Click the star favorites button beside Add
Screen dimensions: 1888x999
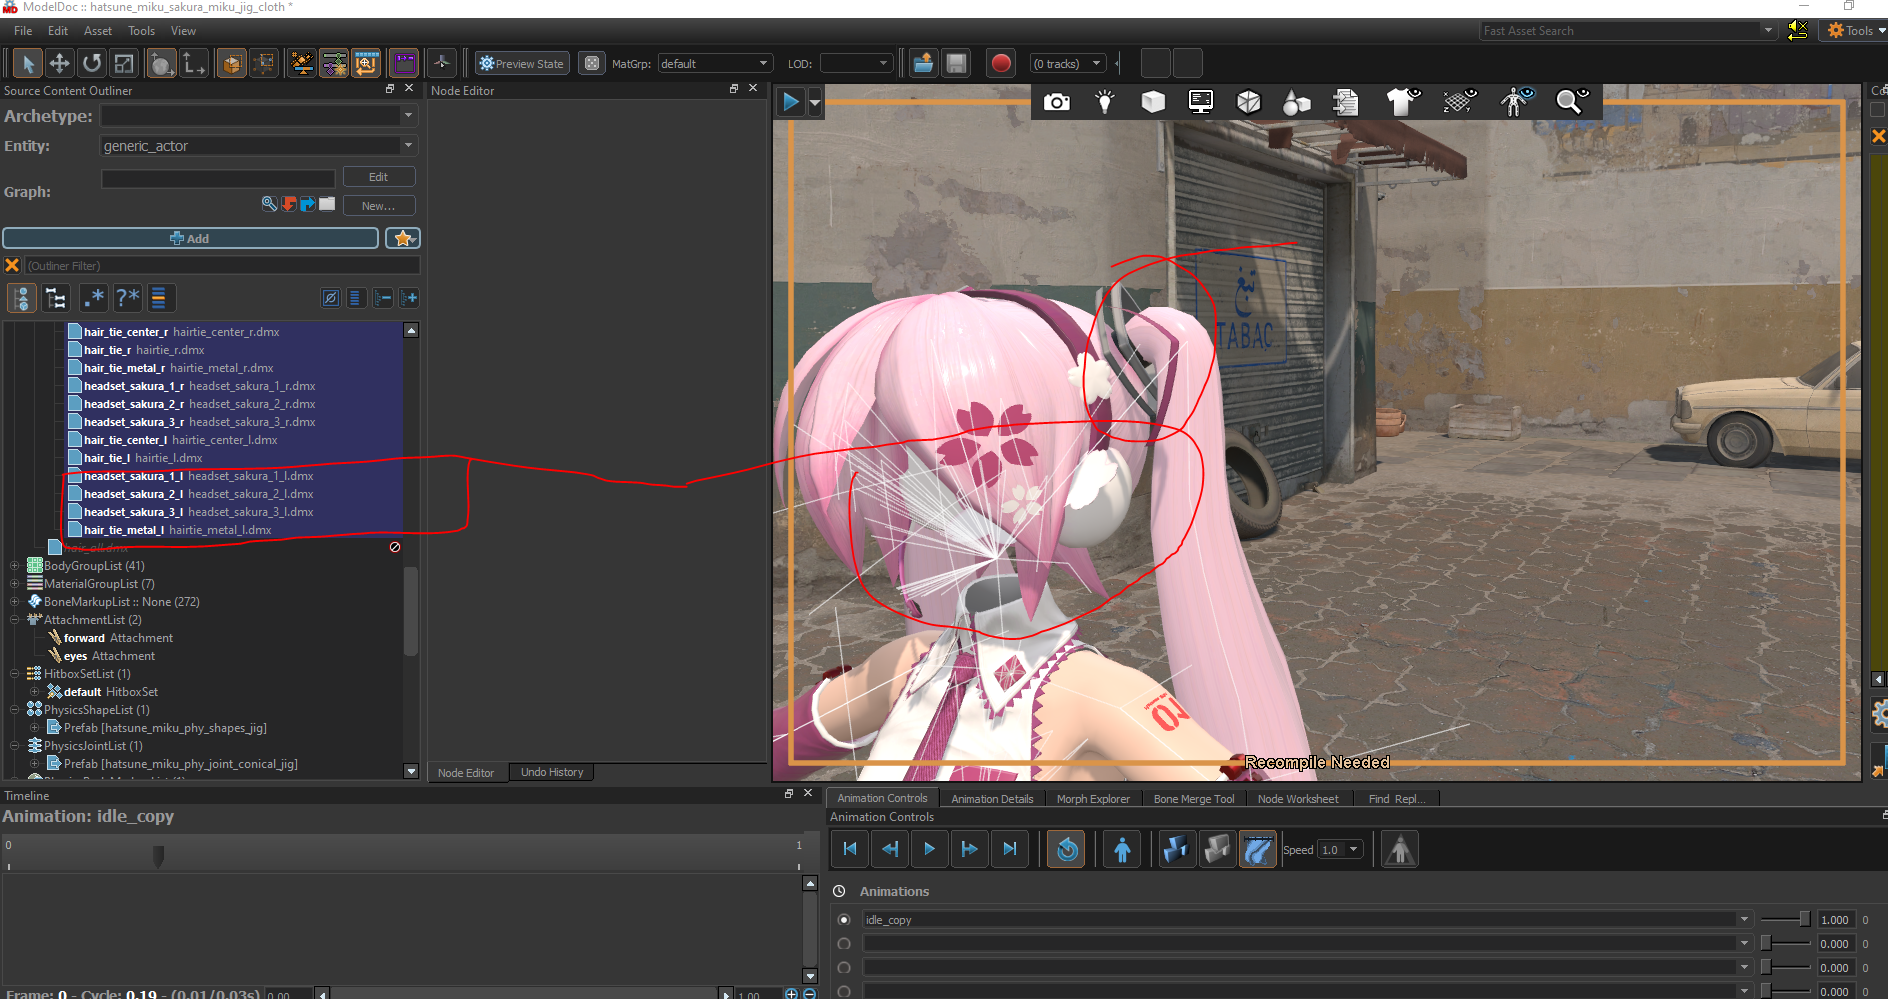coord(403,238)
